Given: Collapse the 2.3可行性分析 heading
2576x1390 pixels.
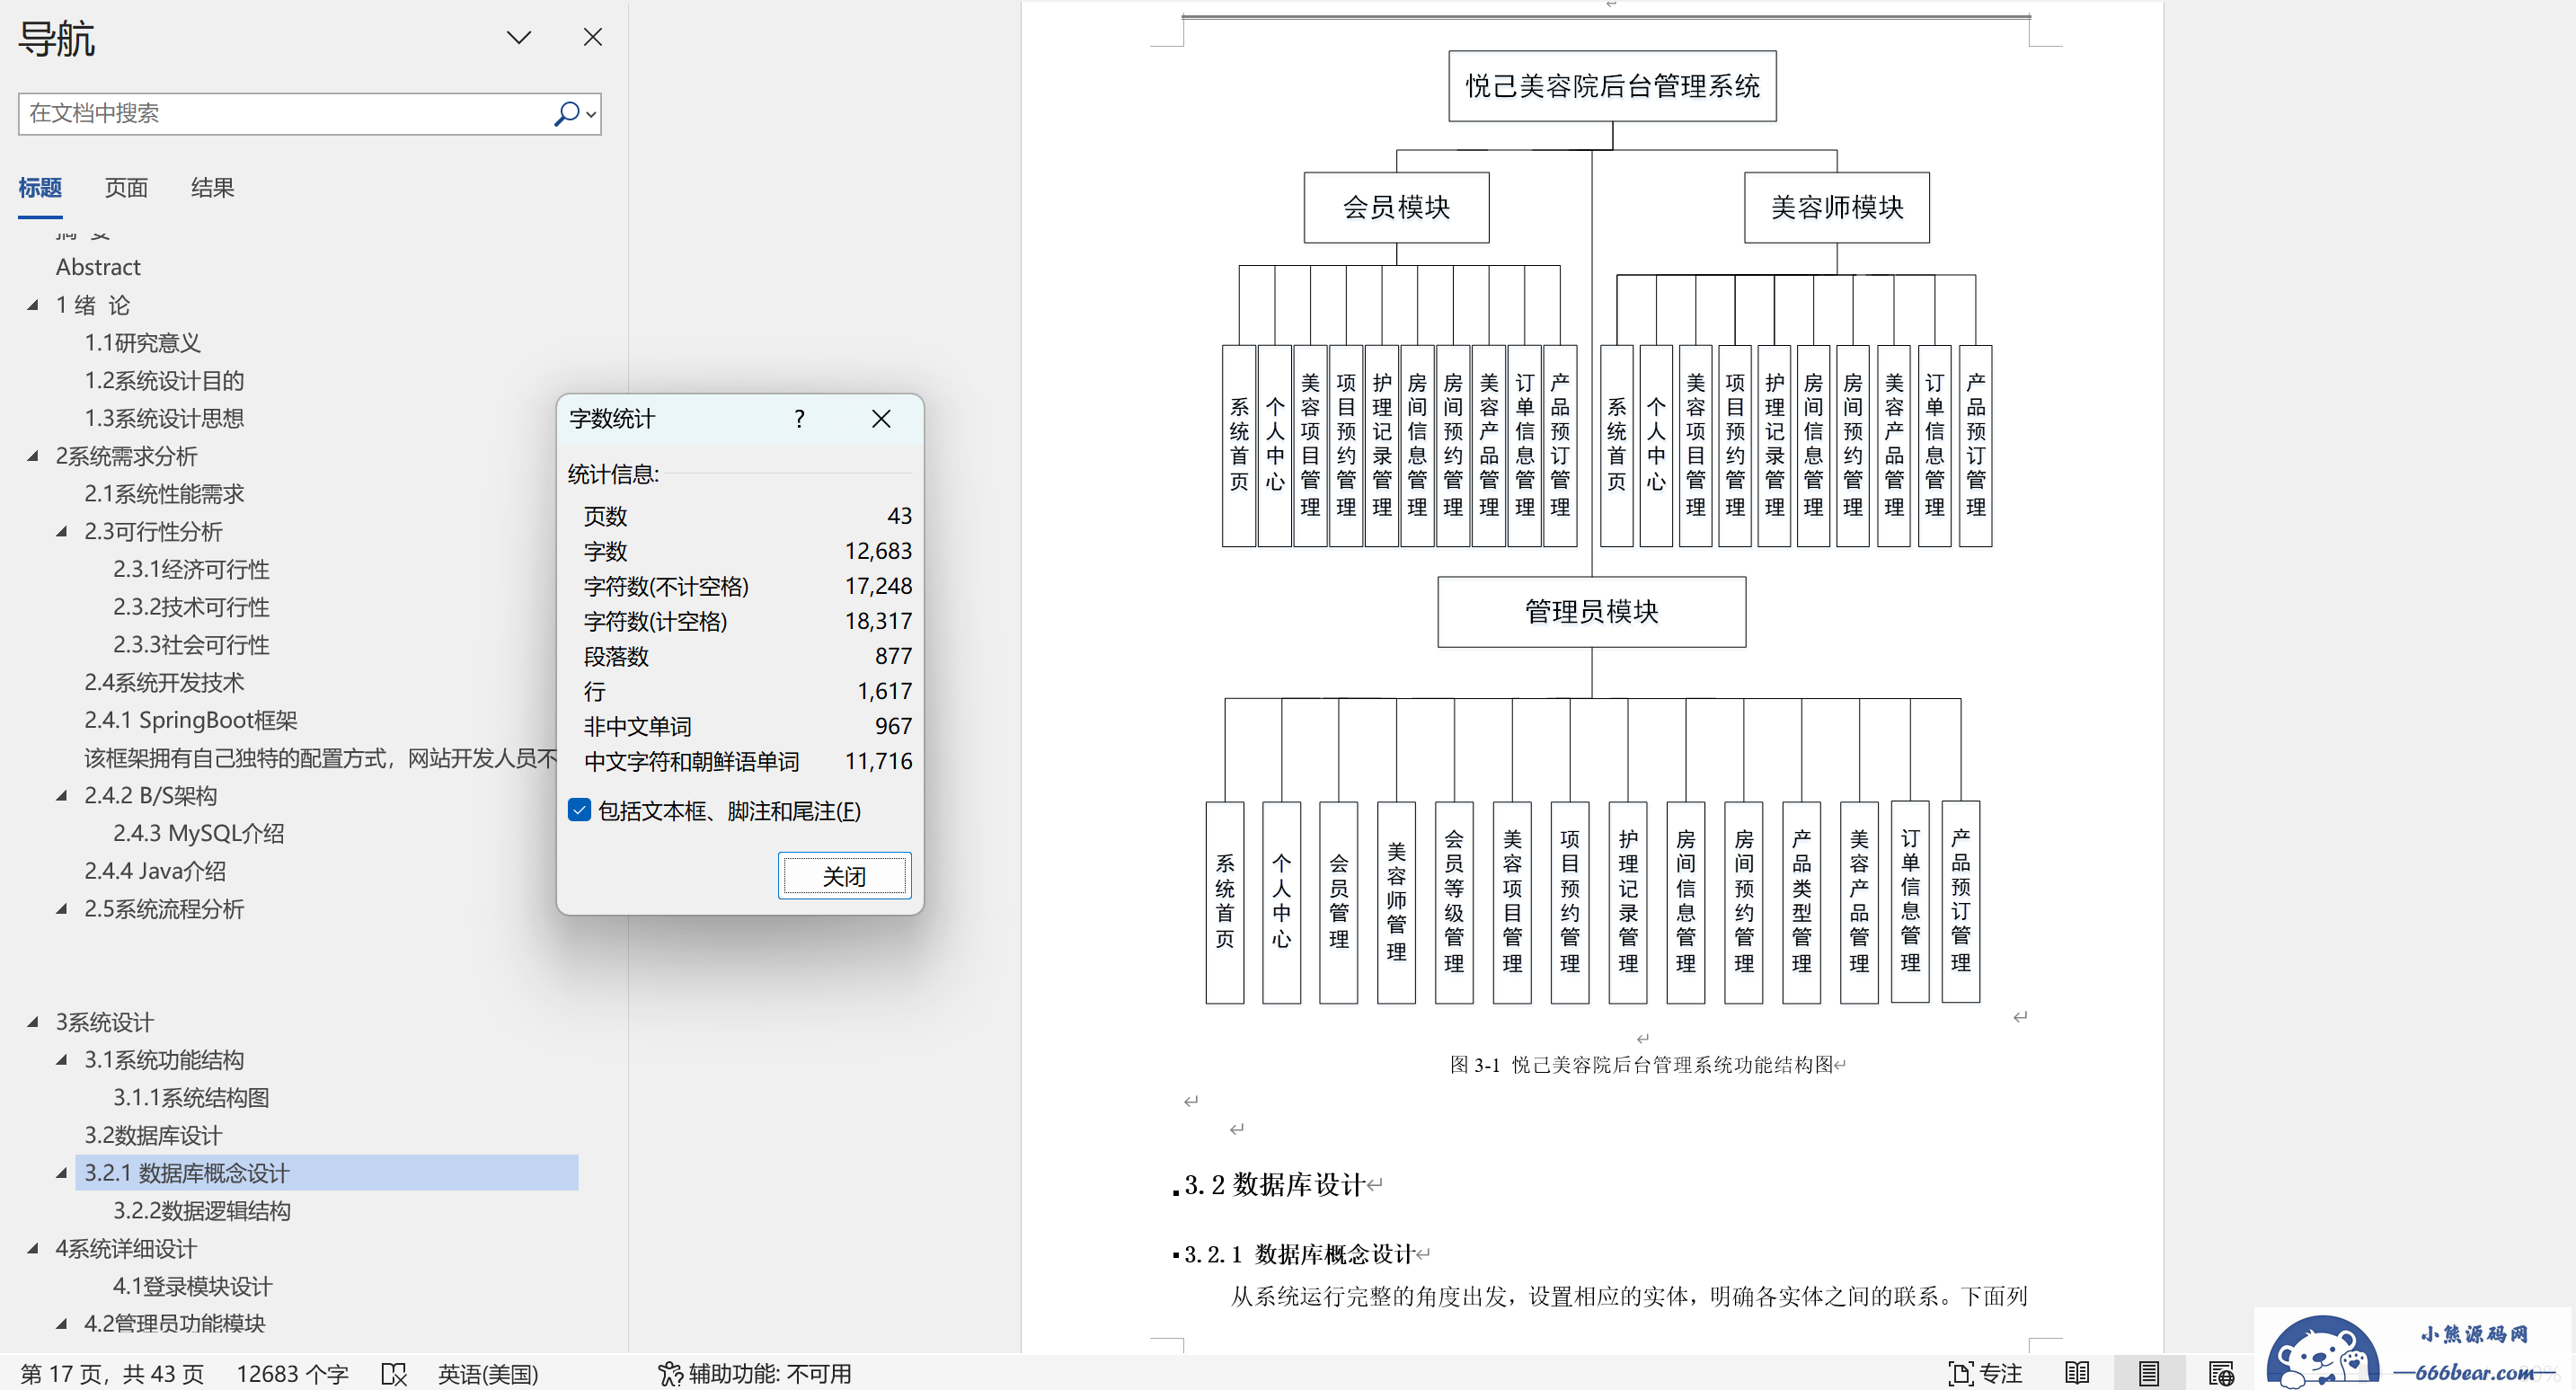Looking at the screenshot, I should (x=62, y=531).
